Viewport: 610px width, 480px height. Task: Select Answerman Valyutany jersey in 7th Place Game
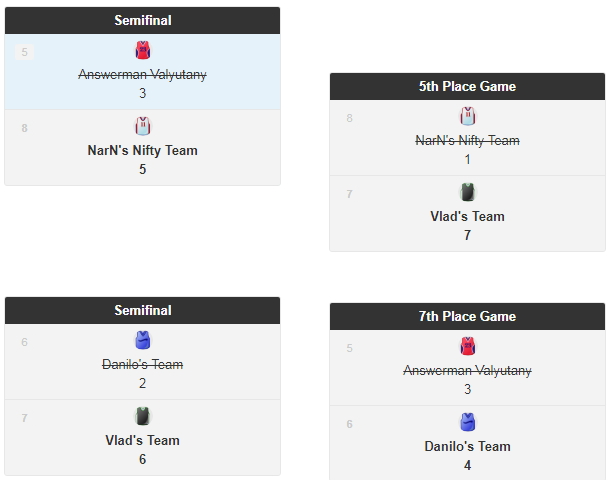pos(467,347)
